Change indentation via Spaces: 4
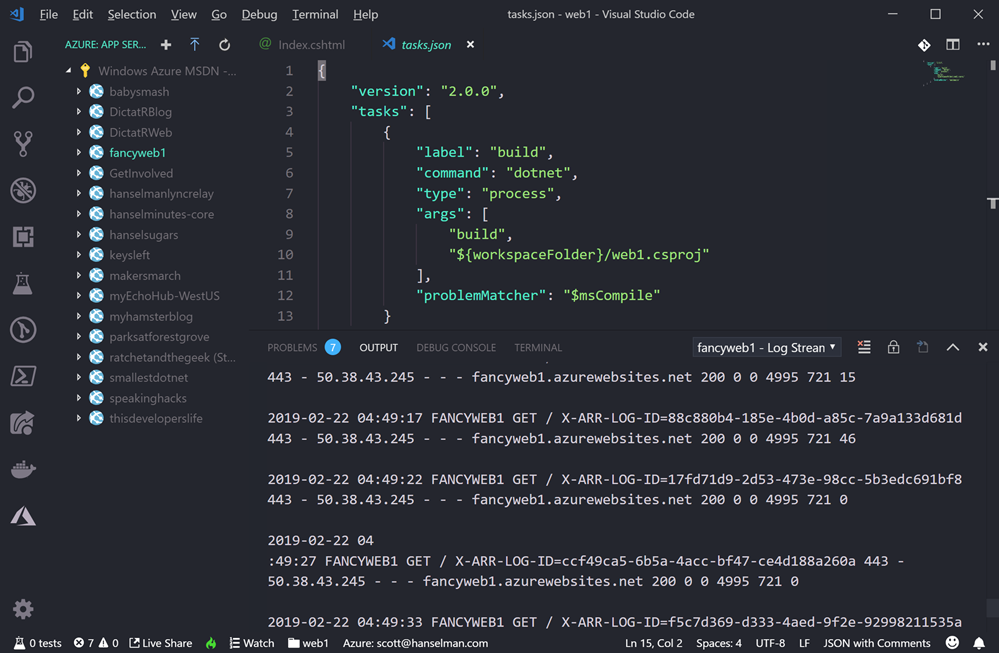This screenshot has width=999, height=653. [x=719, y=643]
